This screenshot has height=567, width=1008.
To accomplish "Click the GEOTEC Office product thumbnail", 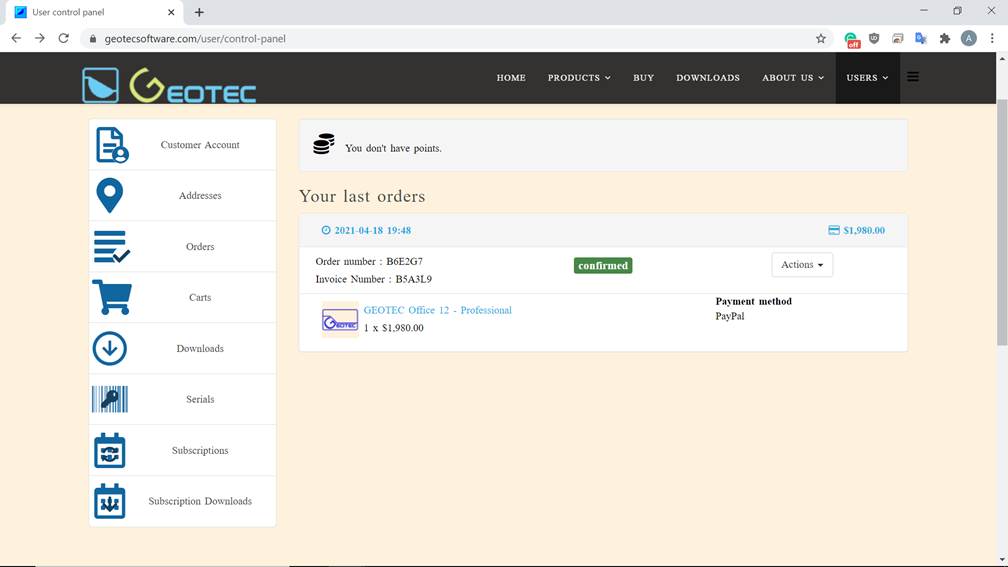I will point(340,320).
